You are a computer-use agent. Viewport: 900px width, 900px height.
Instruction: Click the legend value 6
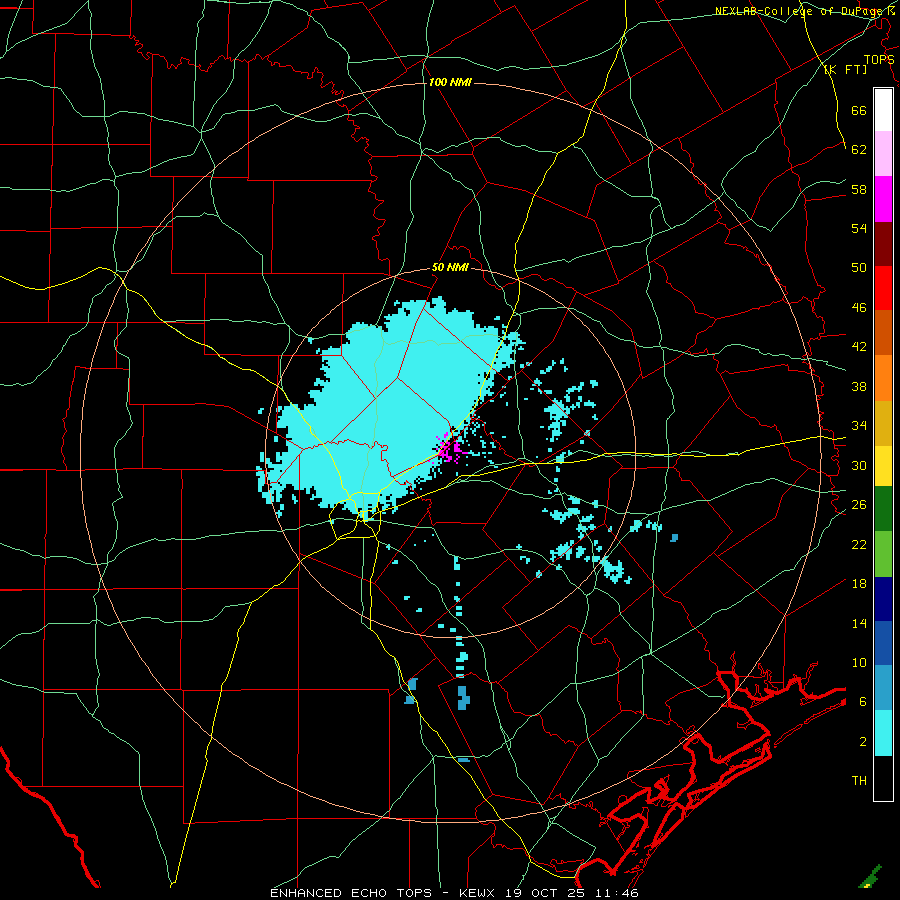863,702
